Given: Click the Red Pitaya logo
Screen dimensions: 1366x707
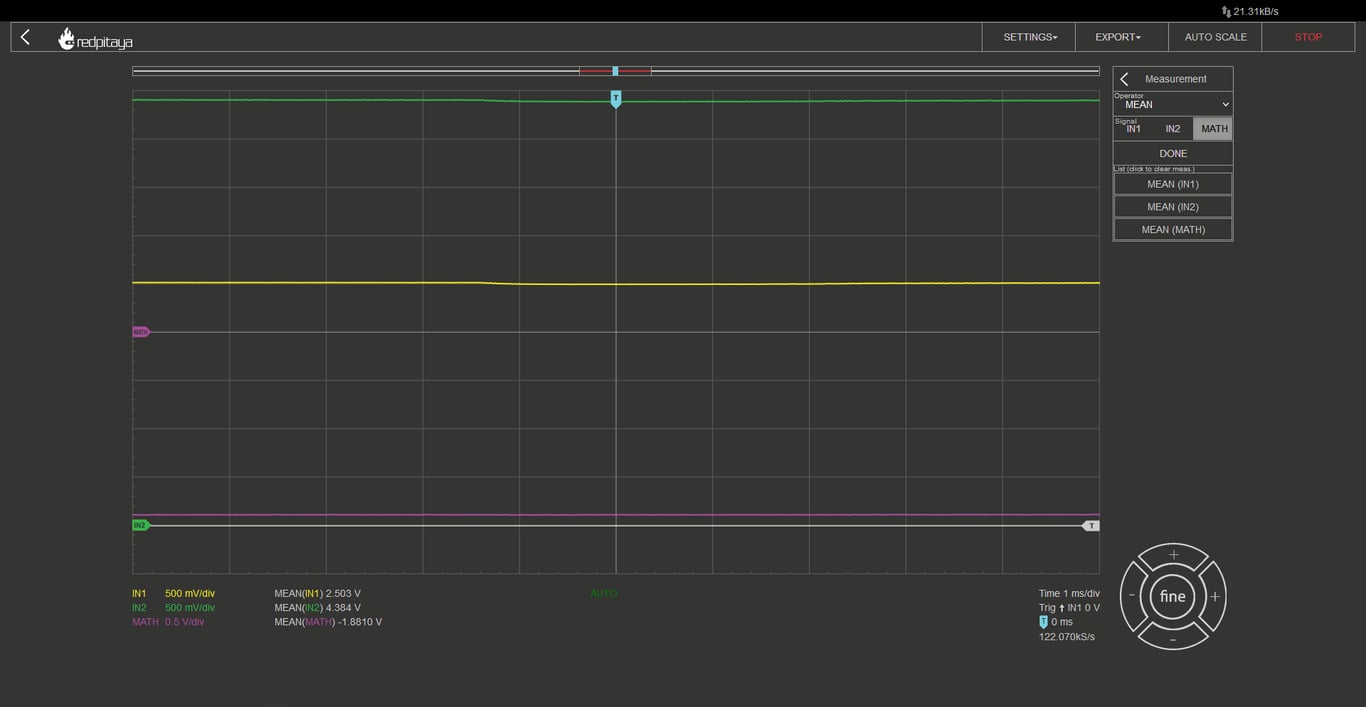Looking at the screenshot, I should (x=95, y=39).
